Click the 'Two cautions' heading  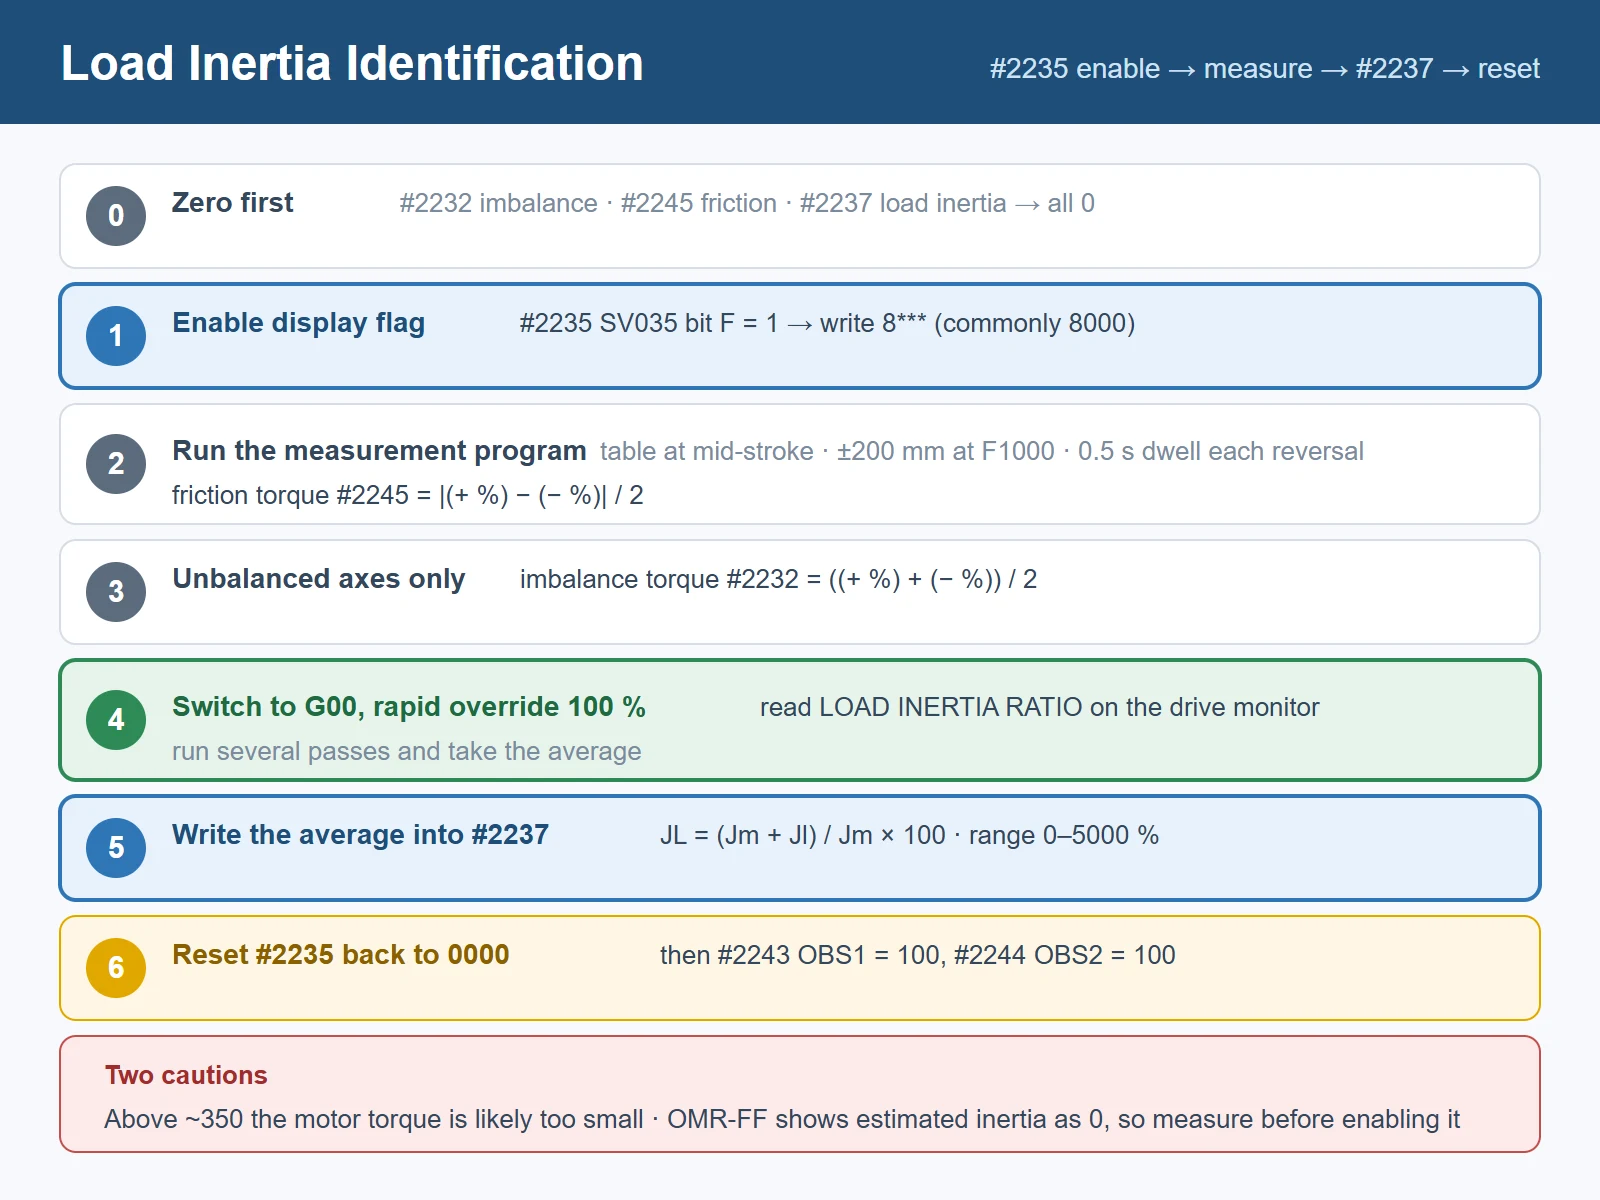click(x=186, y=1075)
